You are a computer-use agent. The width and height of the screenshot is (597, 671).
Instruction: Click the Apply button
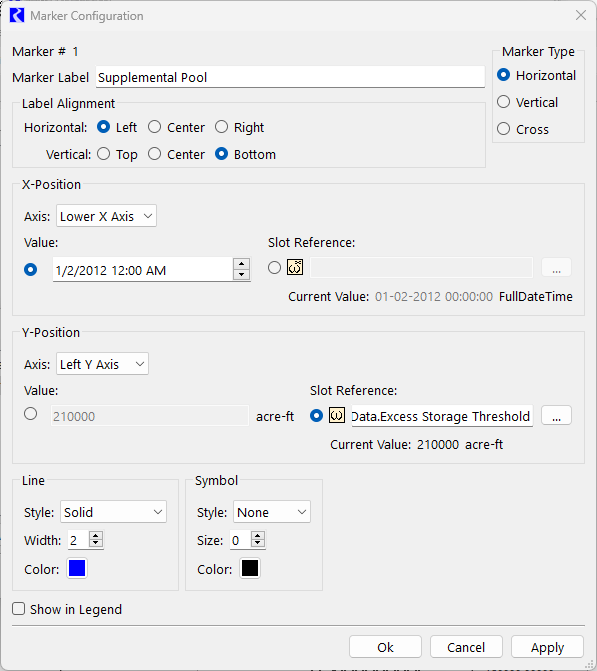547,647
